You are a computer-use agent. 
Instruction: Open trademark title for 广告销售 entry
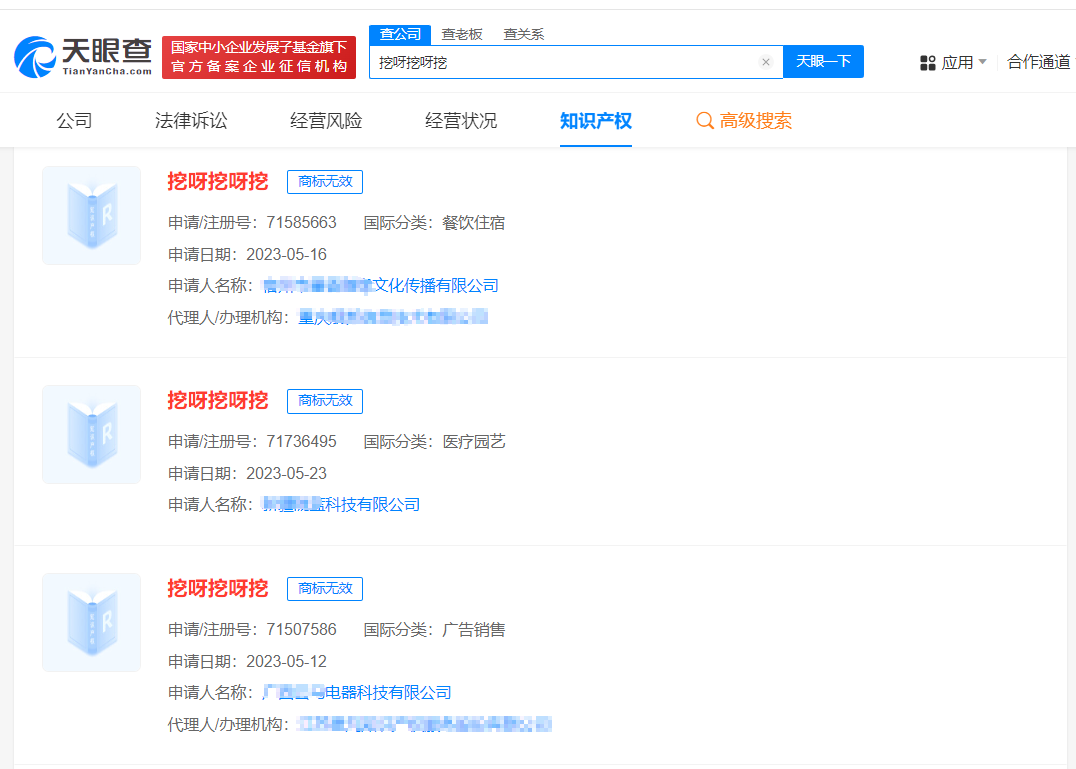[x=218, y=589]
